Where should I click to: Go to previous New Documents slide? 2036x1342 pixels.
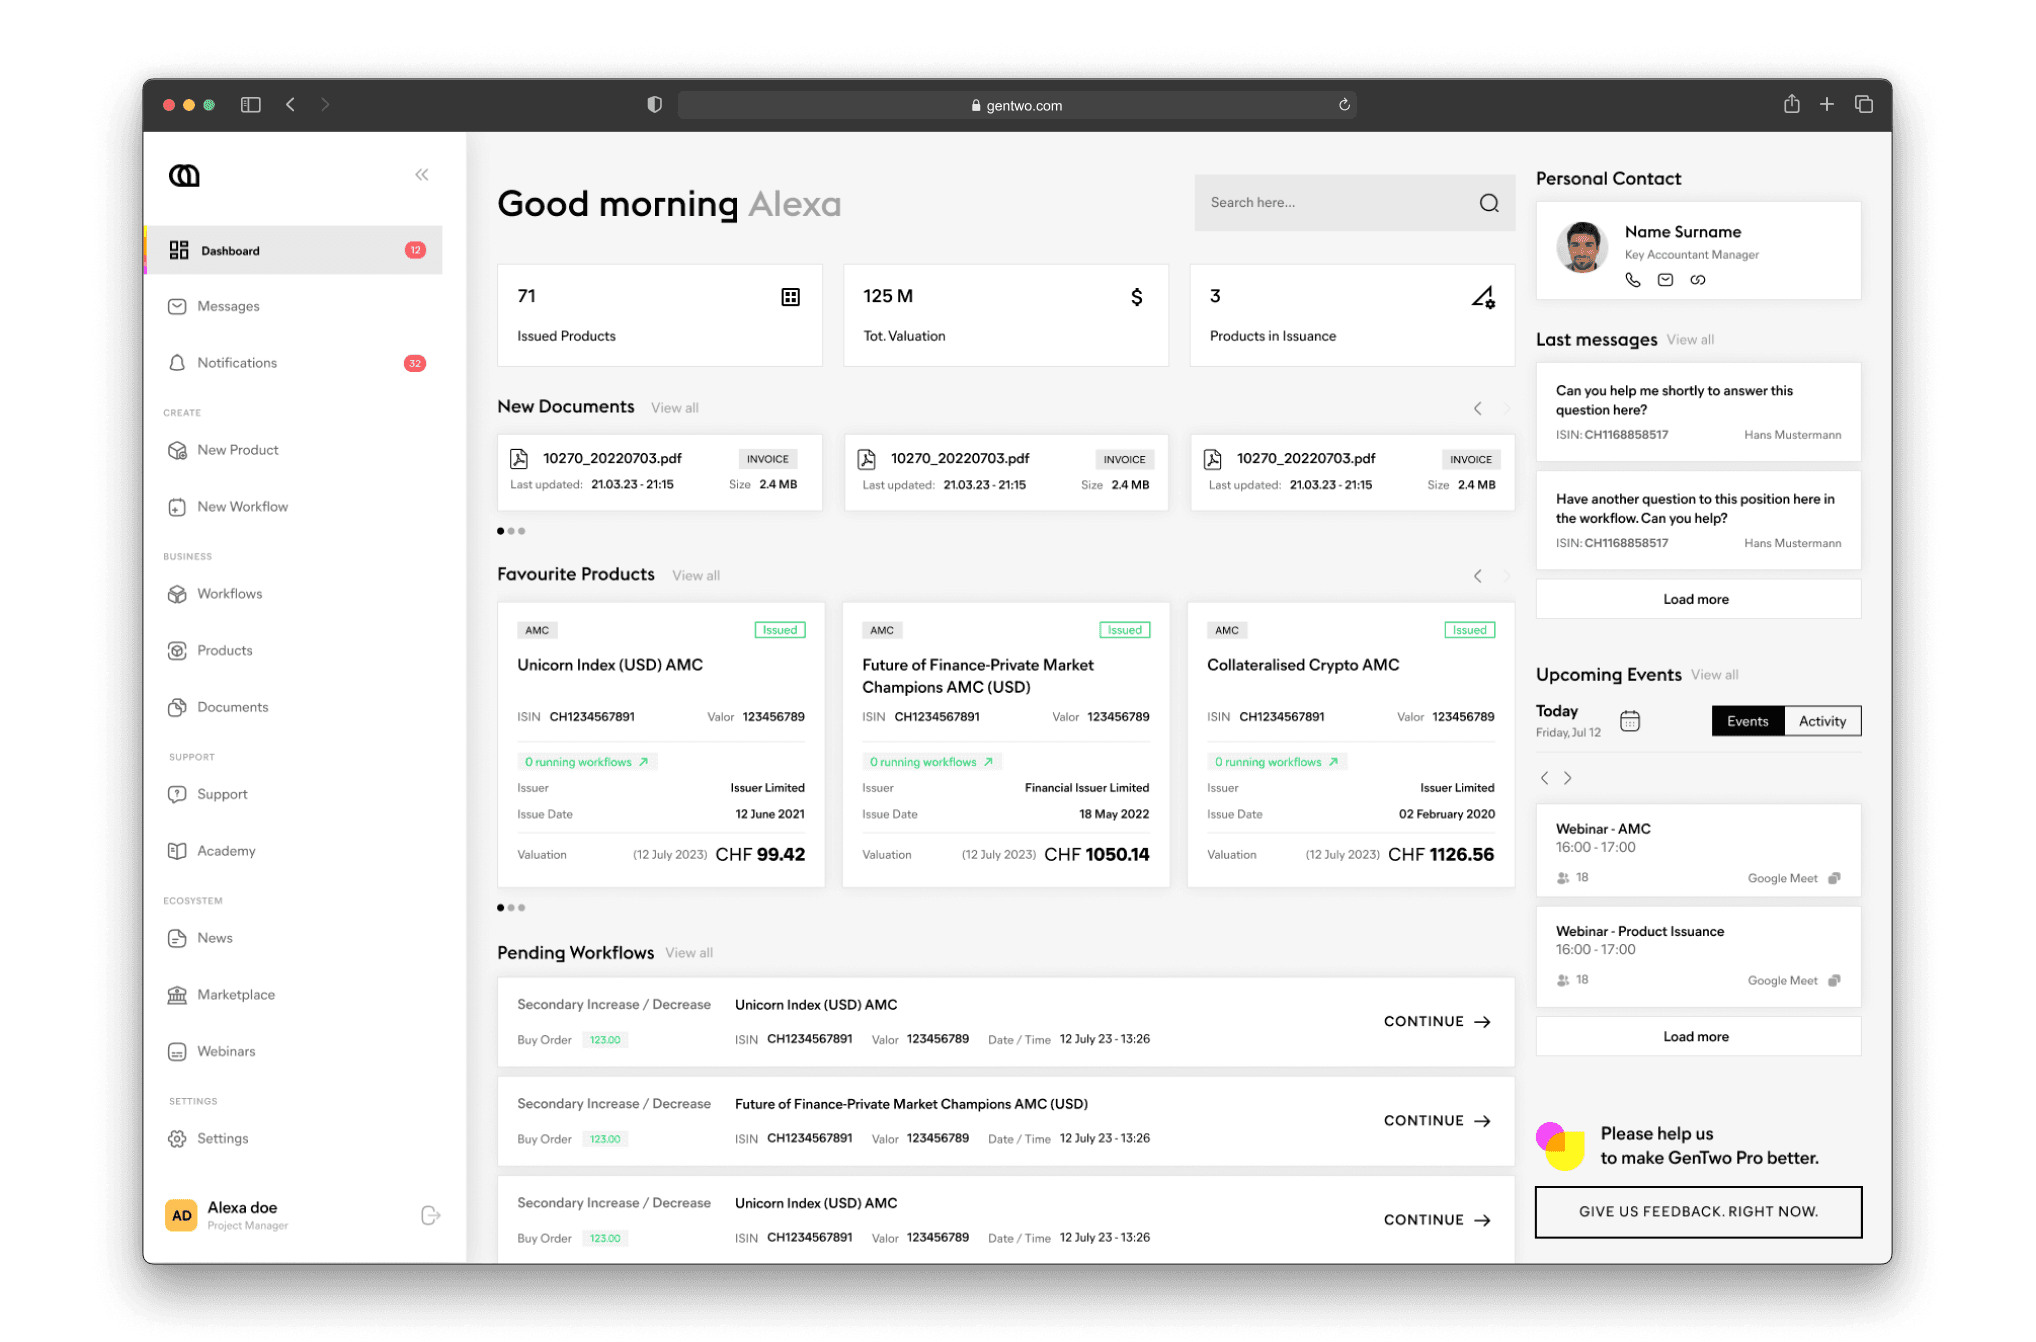coord(1477,408)
